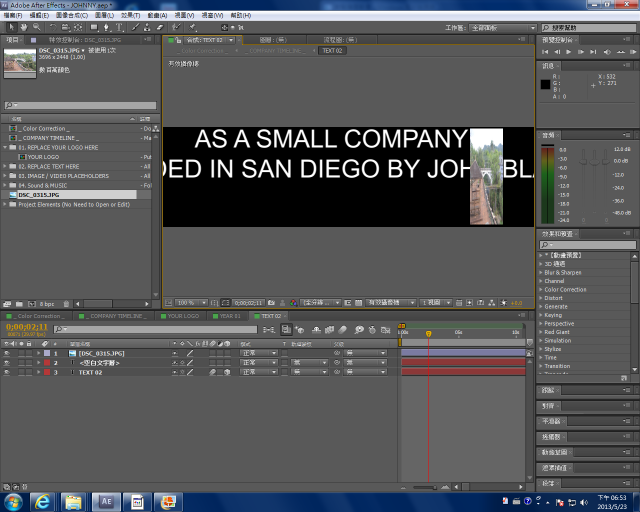Click the RGB channel display icon
640x512 pixels.
293,303
